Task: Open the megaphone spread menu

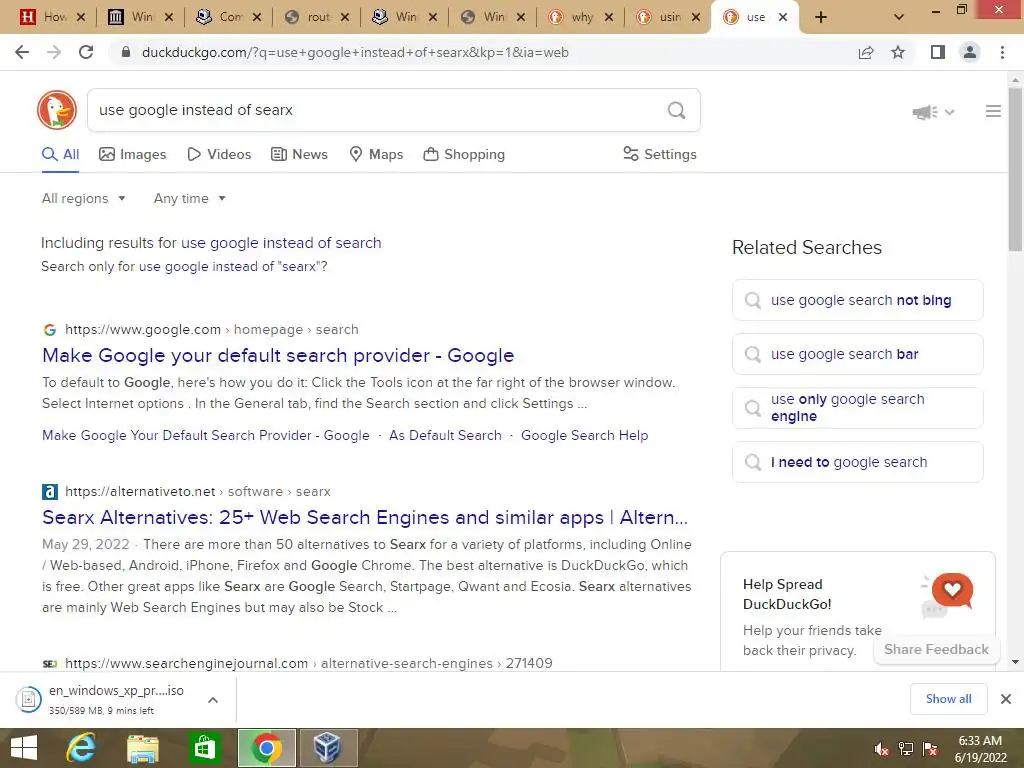Action: click(933, 112)
